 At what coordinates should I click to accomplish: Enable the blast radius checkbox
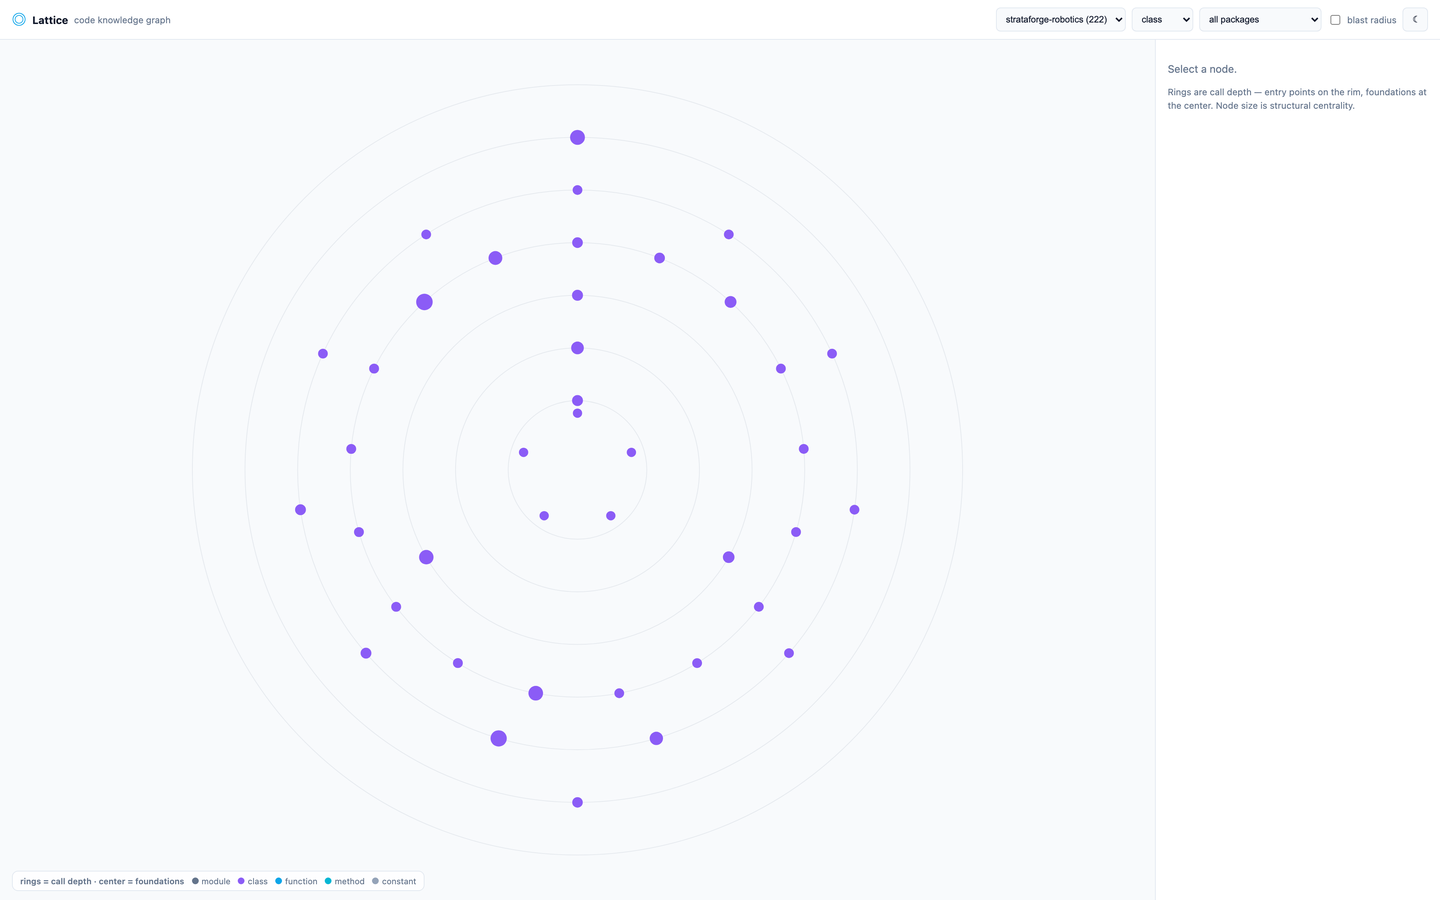pyautogui.click(x=1335, y=20)
